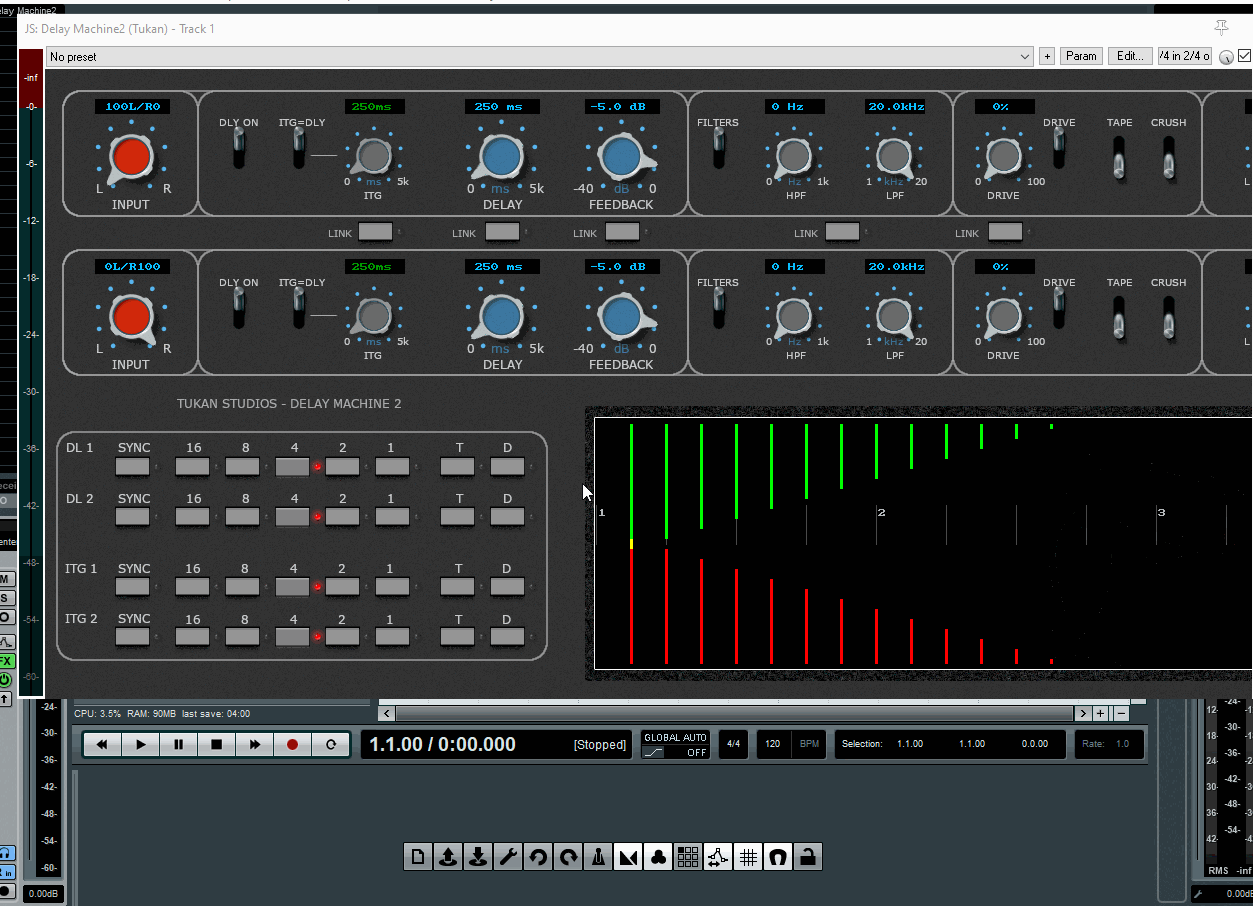Viewport: 1253px width, 906px height.
Task: Click the red Record transport button
Action: [x=292, y=744]
